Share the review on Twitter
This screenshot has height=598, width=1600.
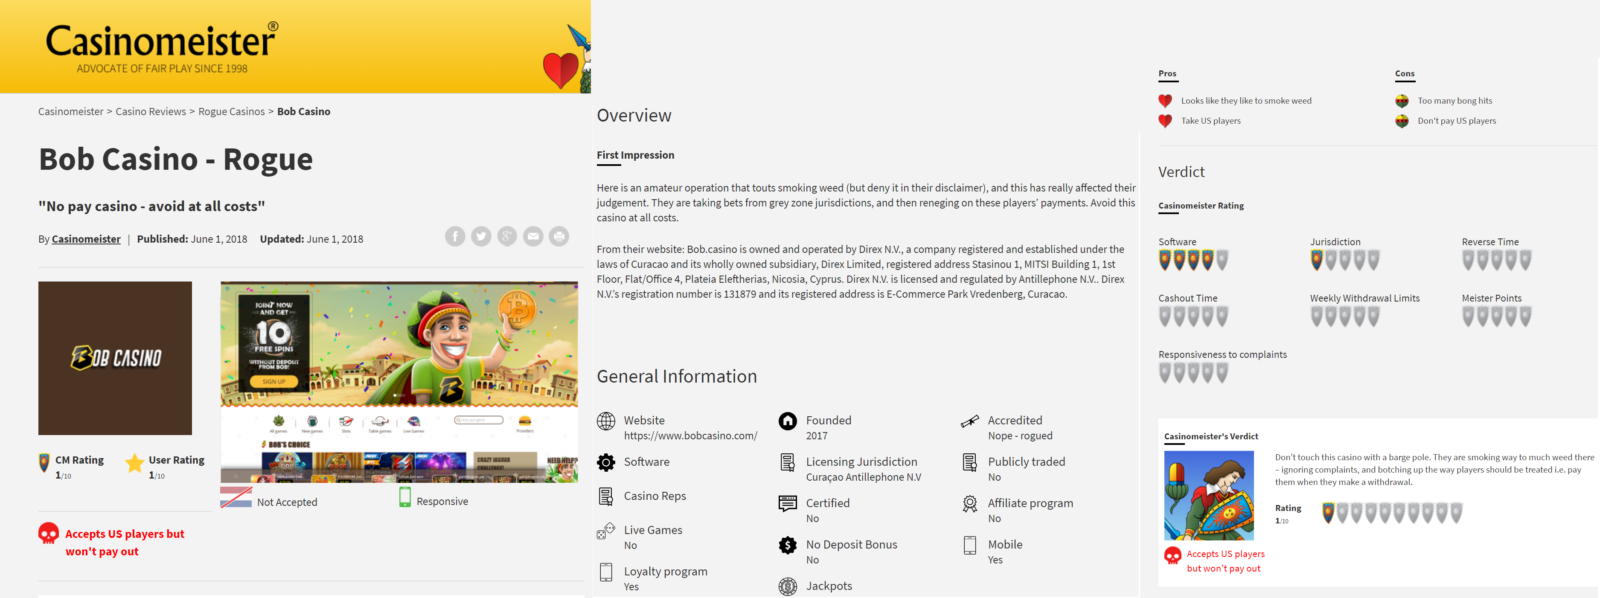481,236
